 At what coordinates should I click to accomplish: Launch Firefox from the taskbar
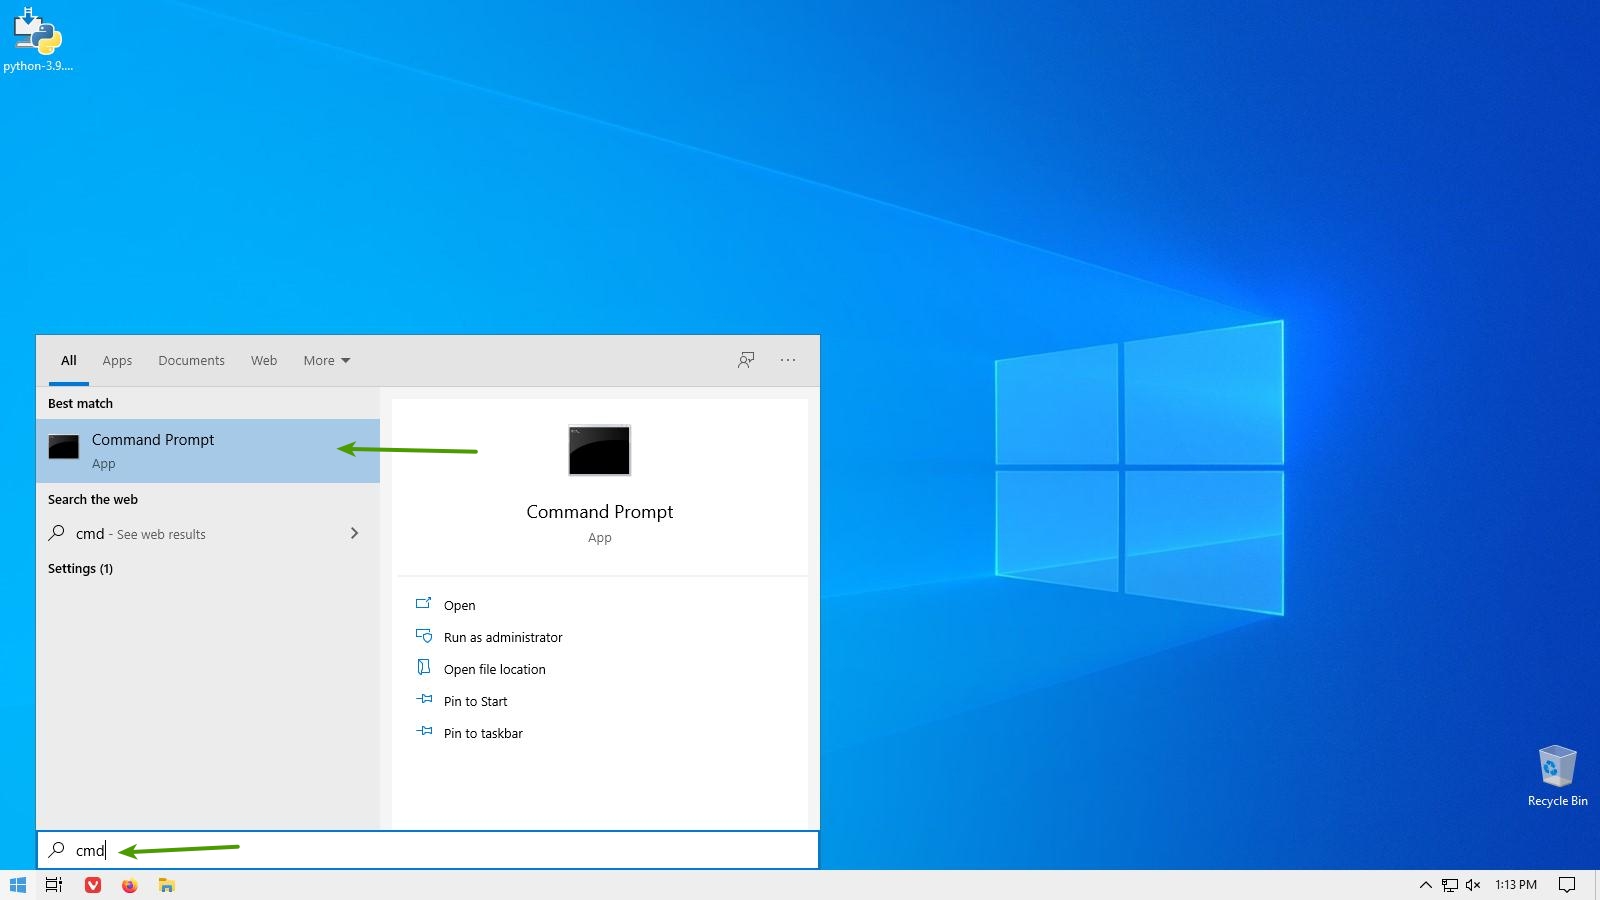130,885
